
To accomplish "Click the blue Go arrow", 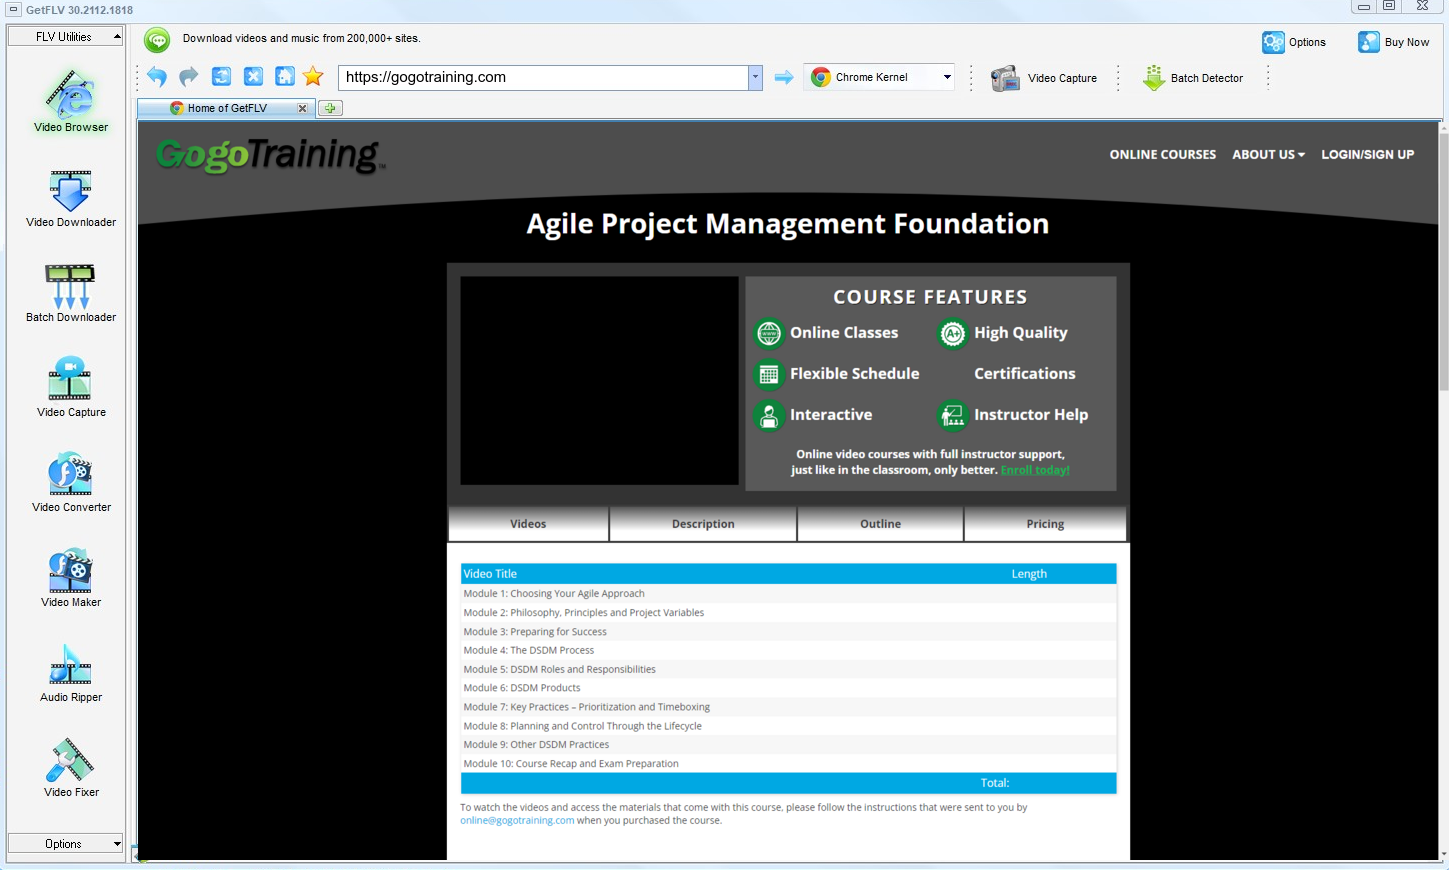I will click(x=784, y=77).
